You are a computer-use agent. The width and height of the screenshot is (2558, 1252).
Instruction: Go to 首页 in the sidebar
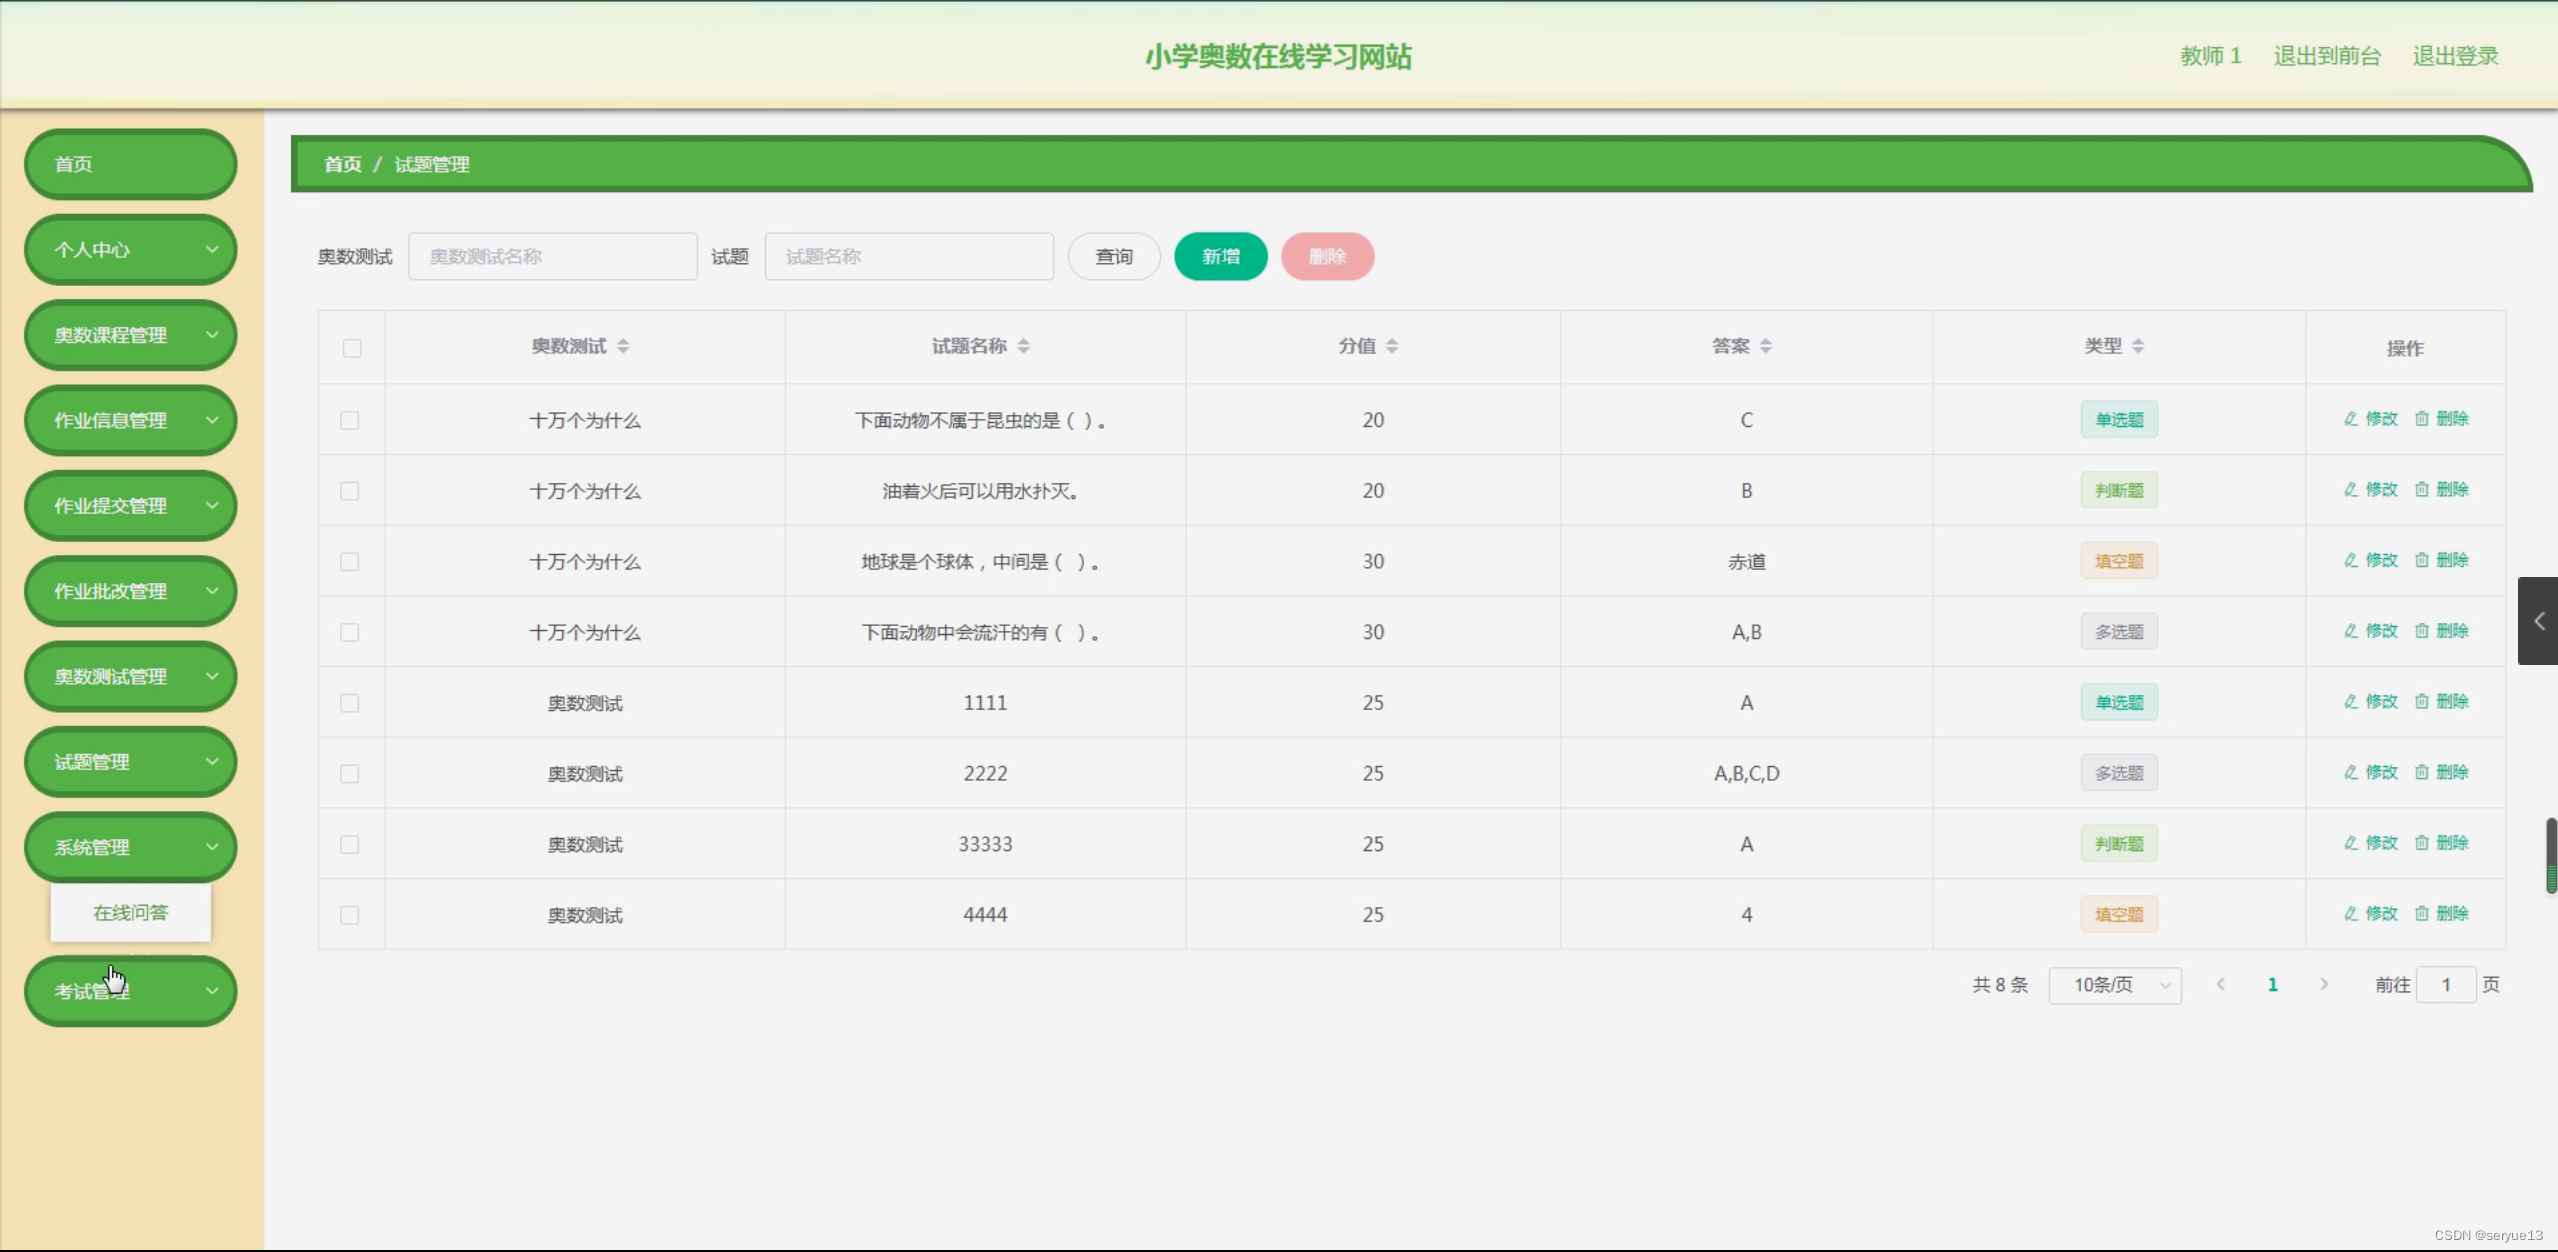tap(130, 164)
